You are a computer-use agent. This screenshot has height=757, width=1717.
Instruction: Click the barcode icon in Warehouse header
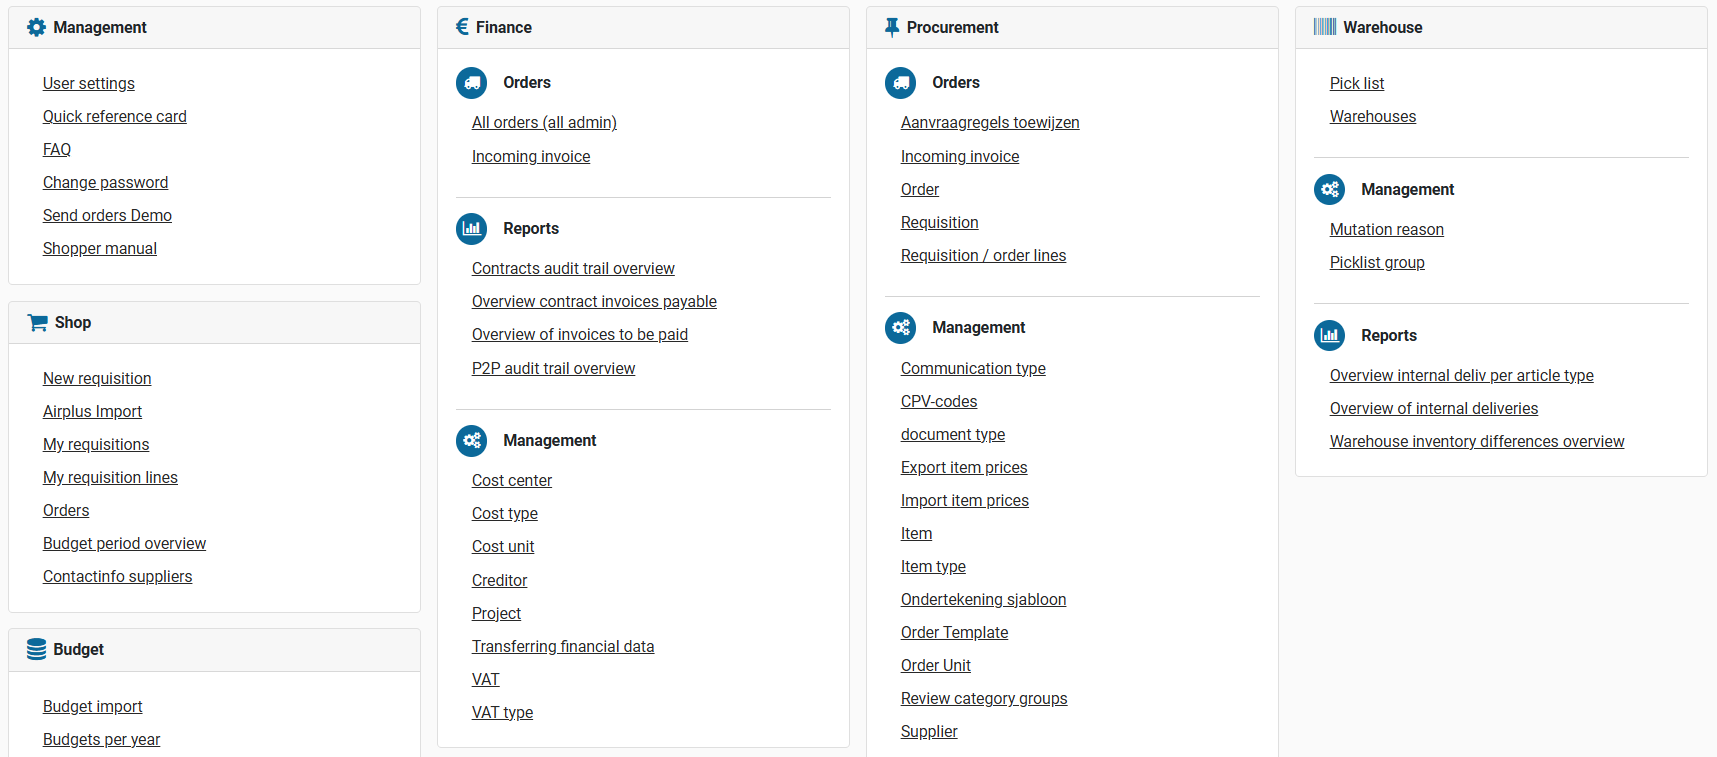[1324, 27]
